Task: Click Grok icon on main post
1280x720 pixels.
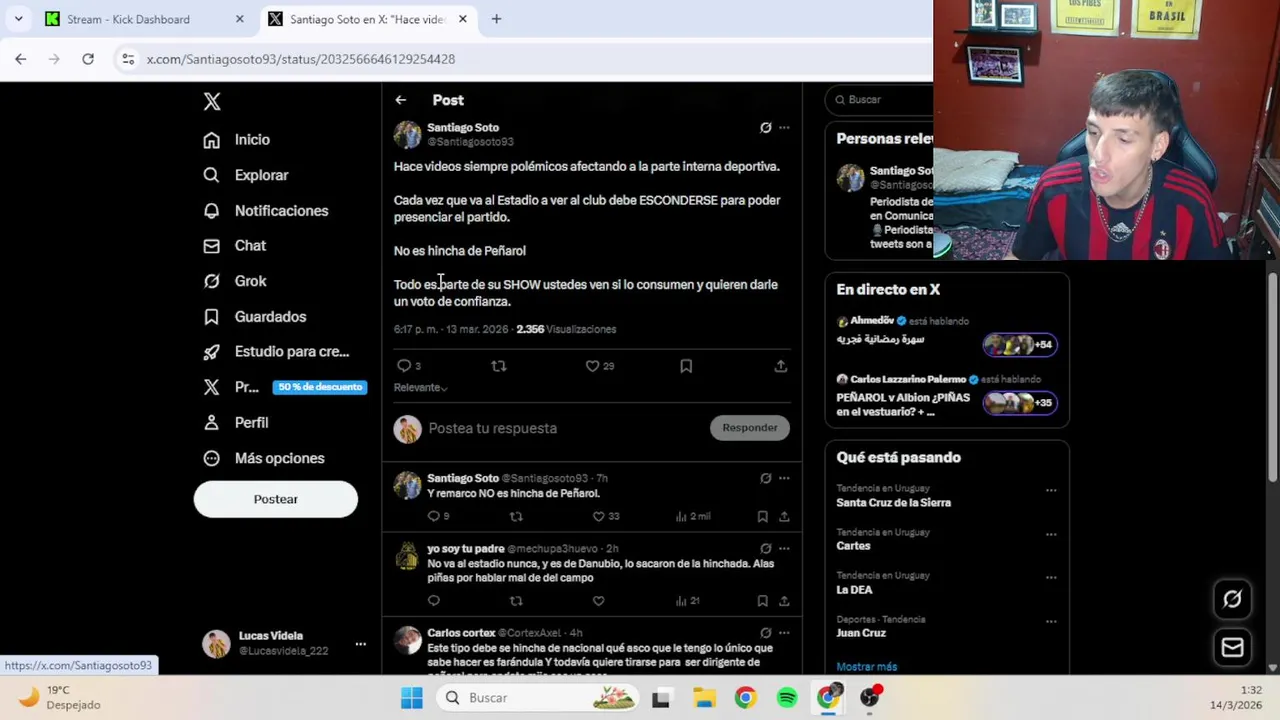Action: tap(766, 128)
